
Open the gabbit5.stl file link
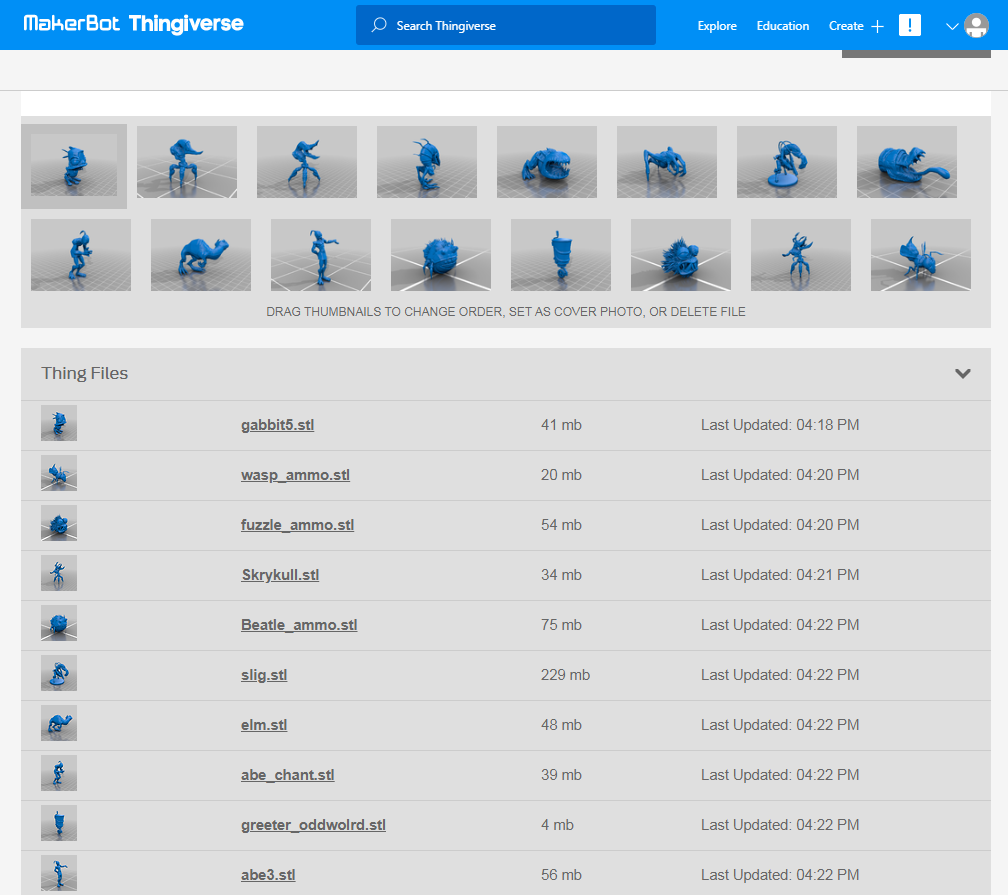click(278, 425)
